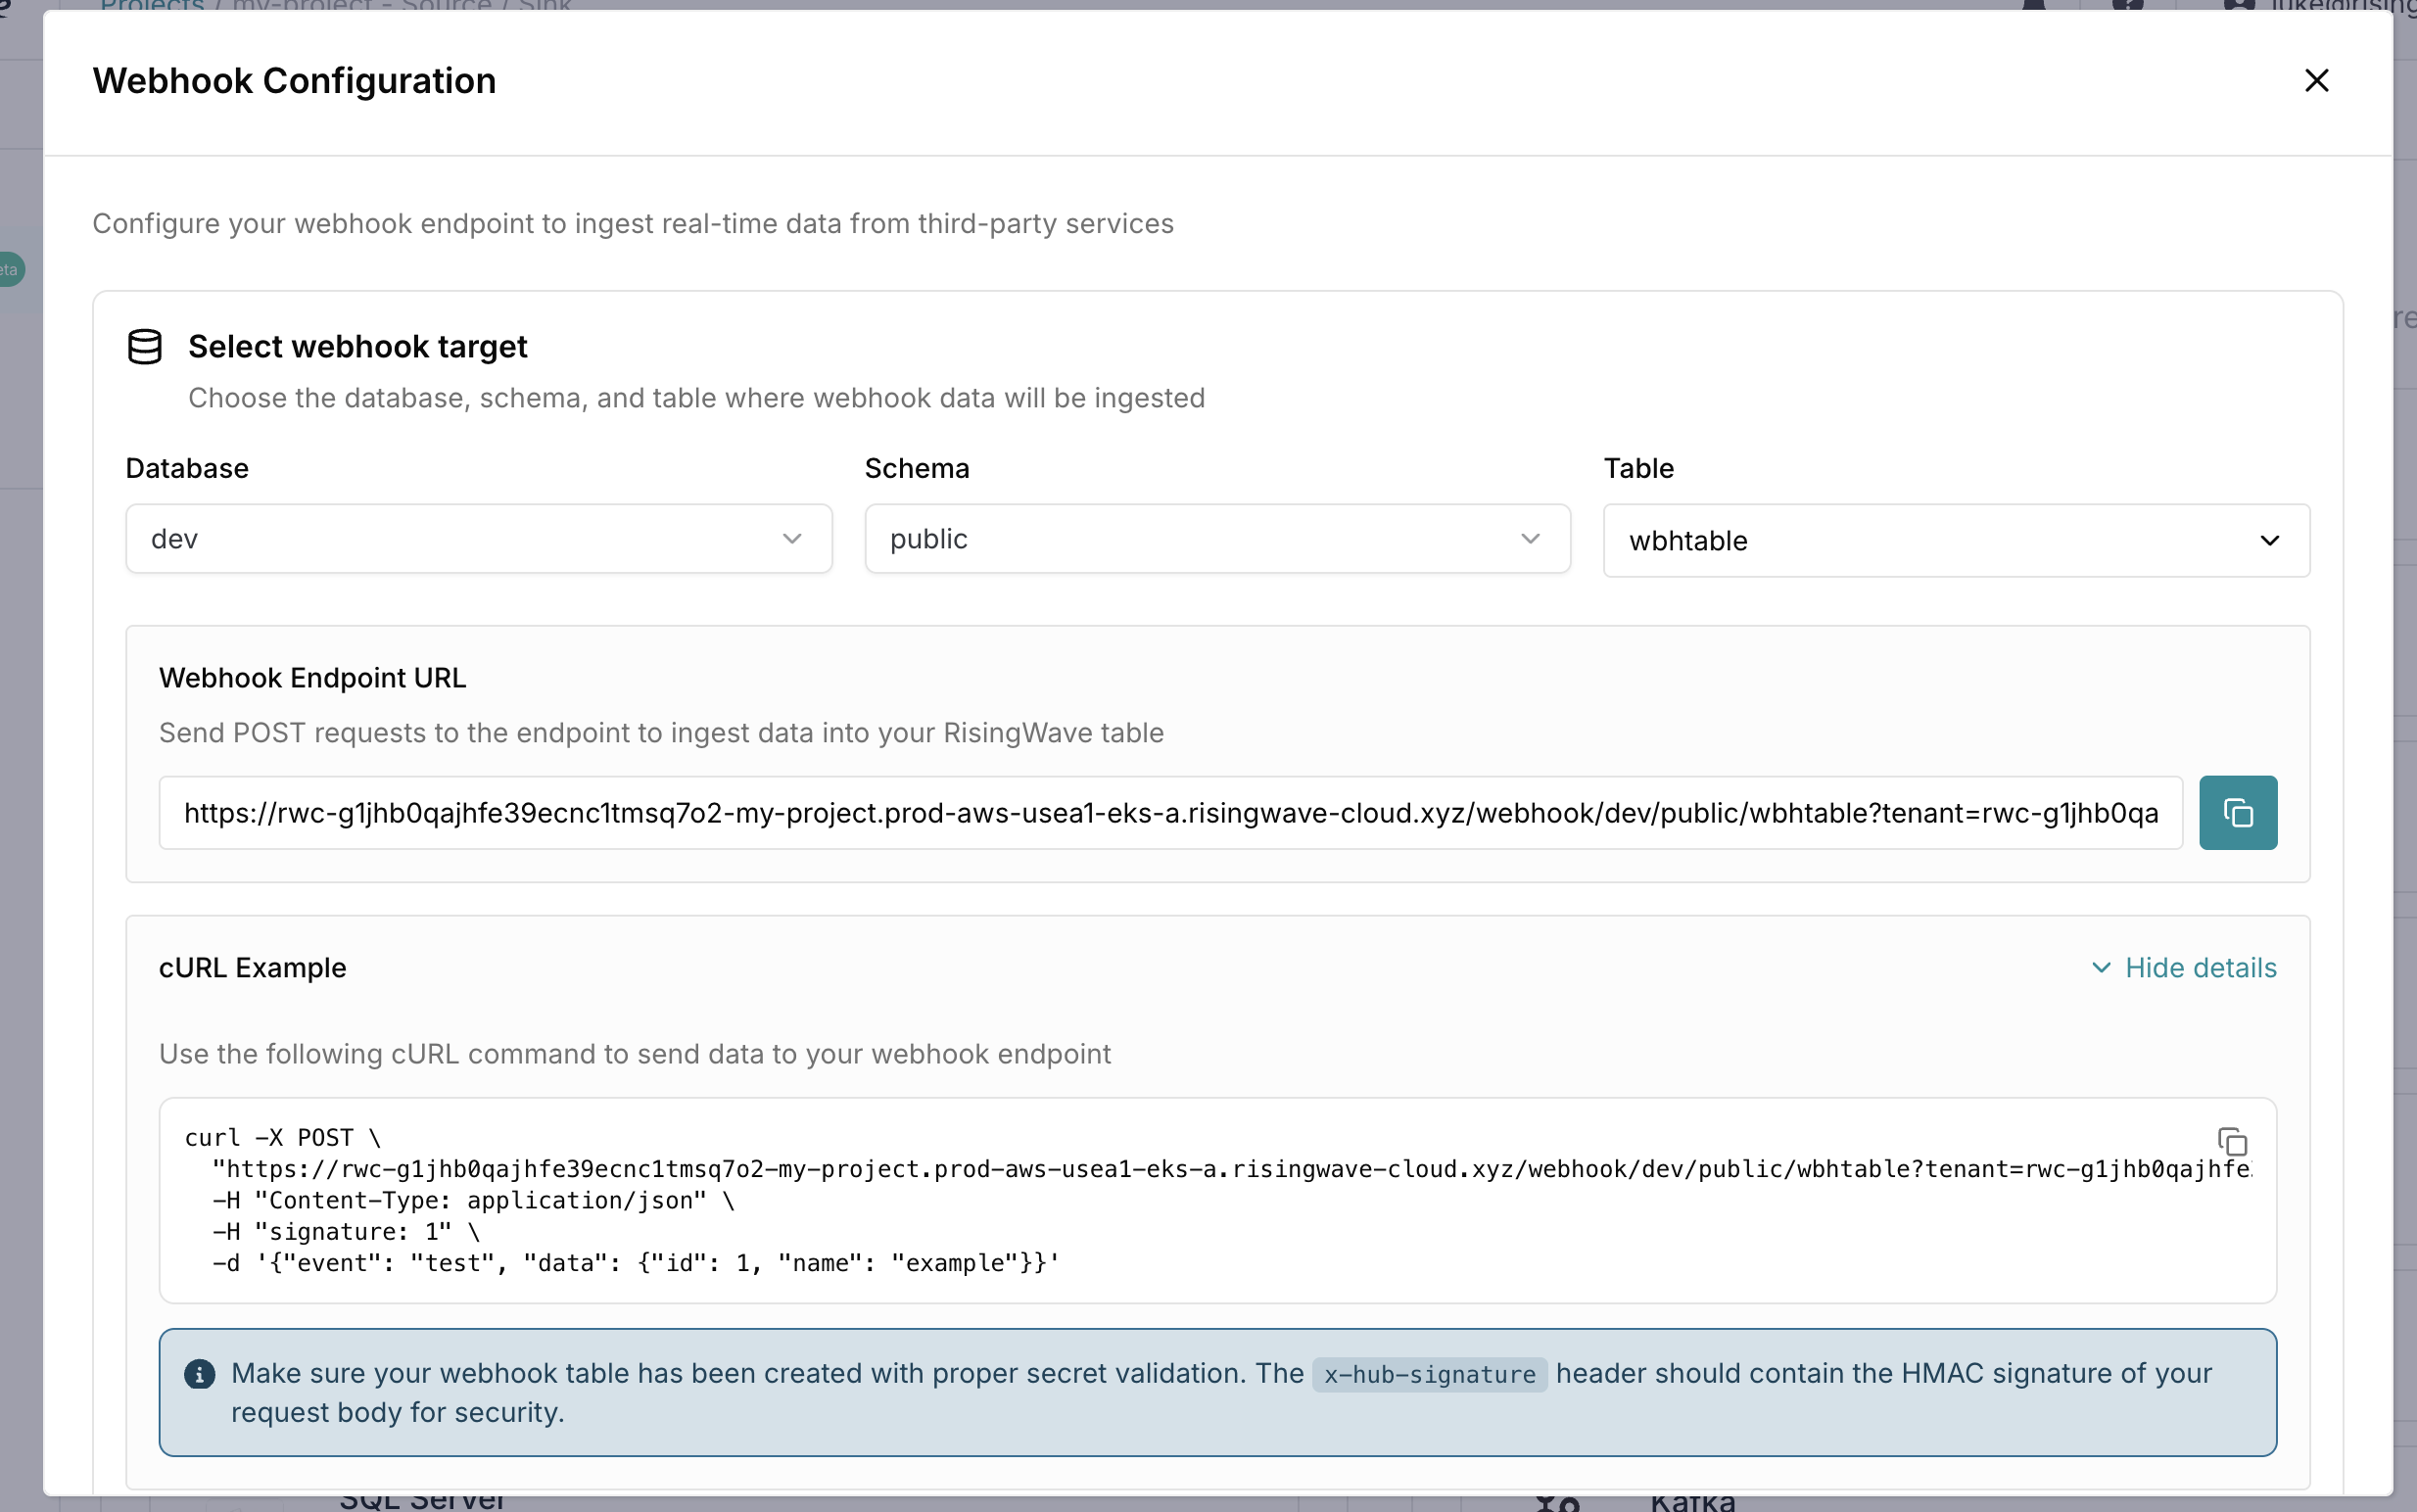Click the info icon in the security notice
2417x1512 pixels.
pos(201,1373)
